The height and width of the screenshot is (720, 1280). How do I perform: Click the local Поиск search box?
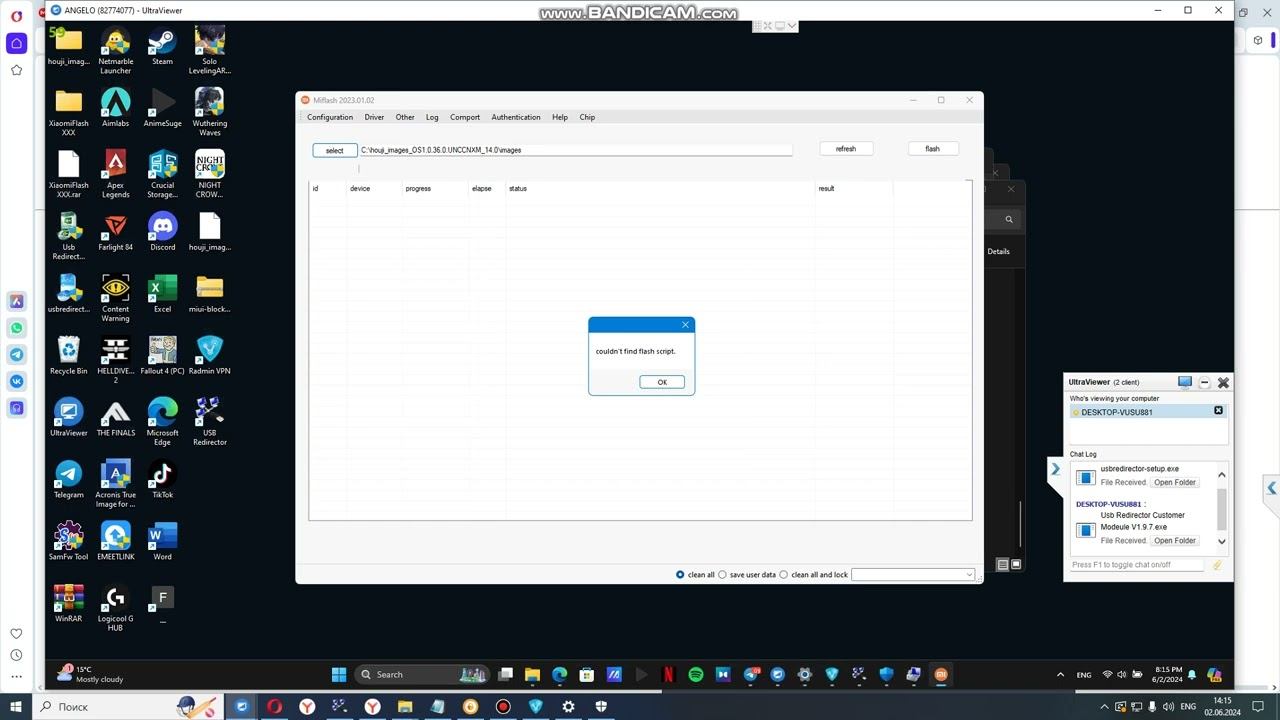pos(128,707)
